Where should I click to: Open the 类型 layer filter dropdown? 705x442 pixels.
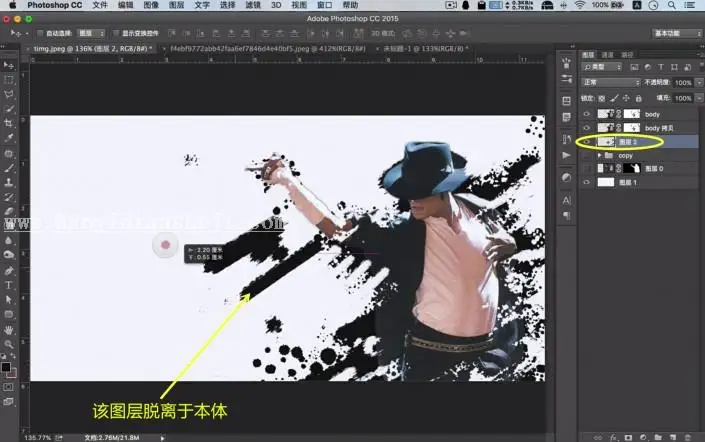602,67
